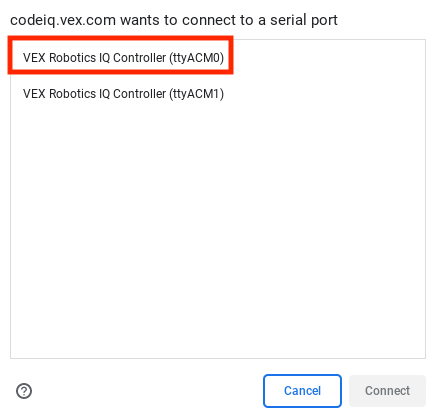Click the Cancel button

coord(302,391)
